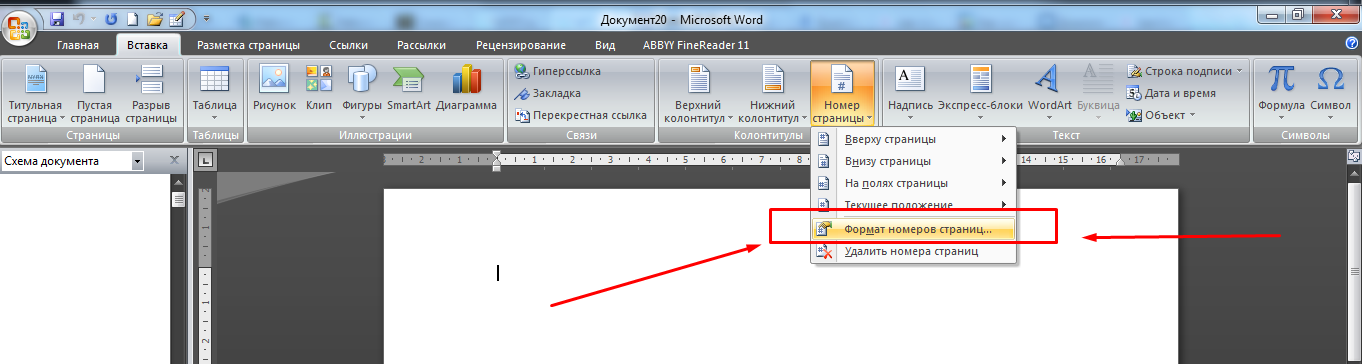
Task: Insert a SmartArt graphic
Action: coord(408,88)
